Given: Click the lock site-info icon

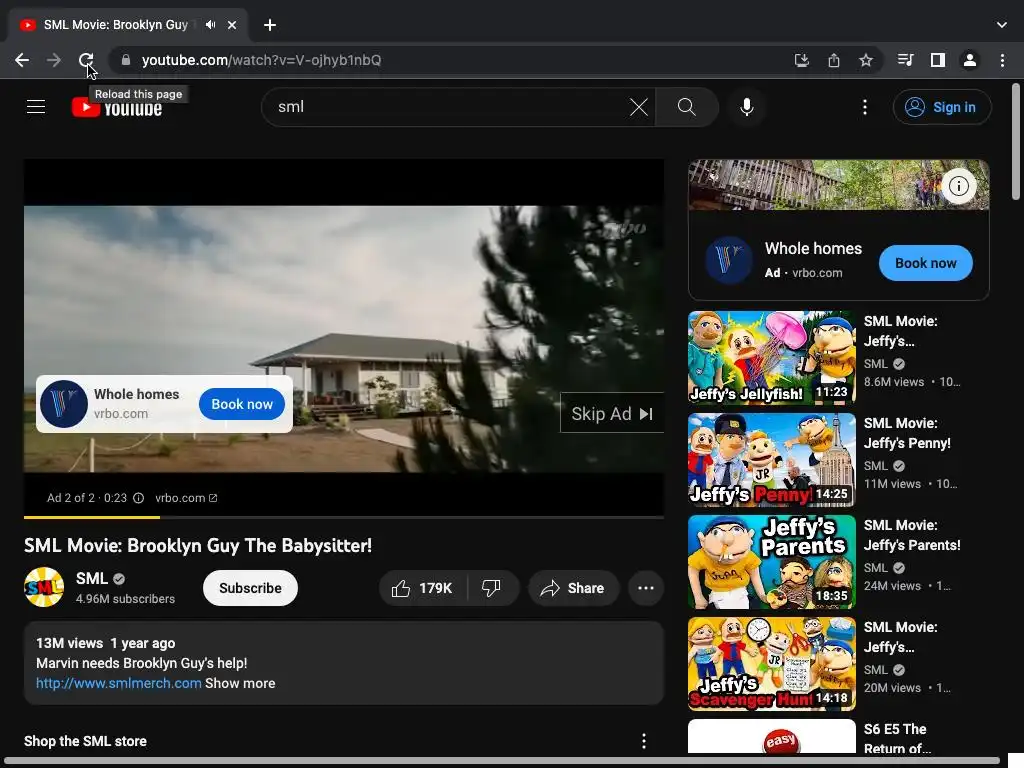Looking at the screenshot, I should pyautogui.click(x=126, y=60).
